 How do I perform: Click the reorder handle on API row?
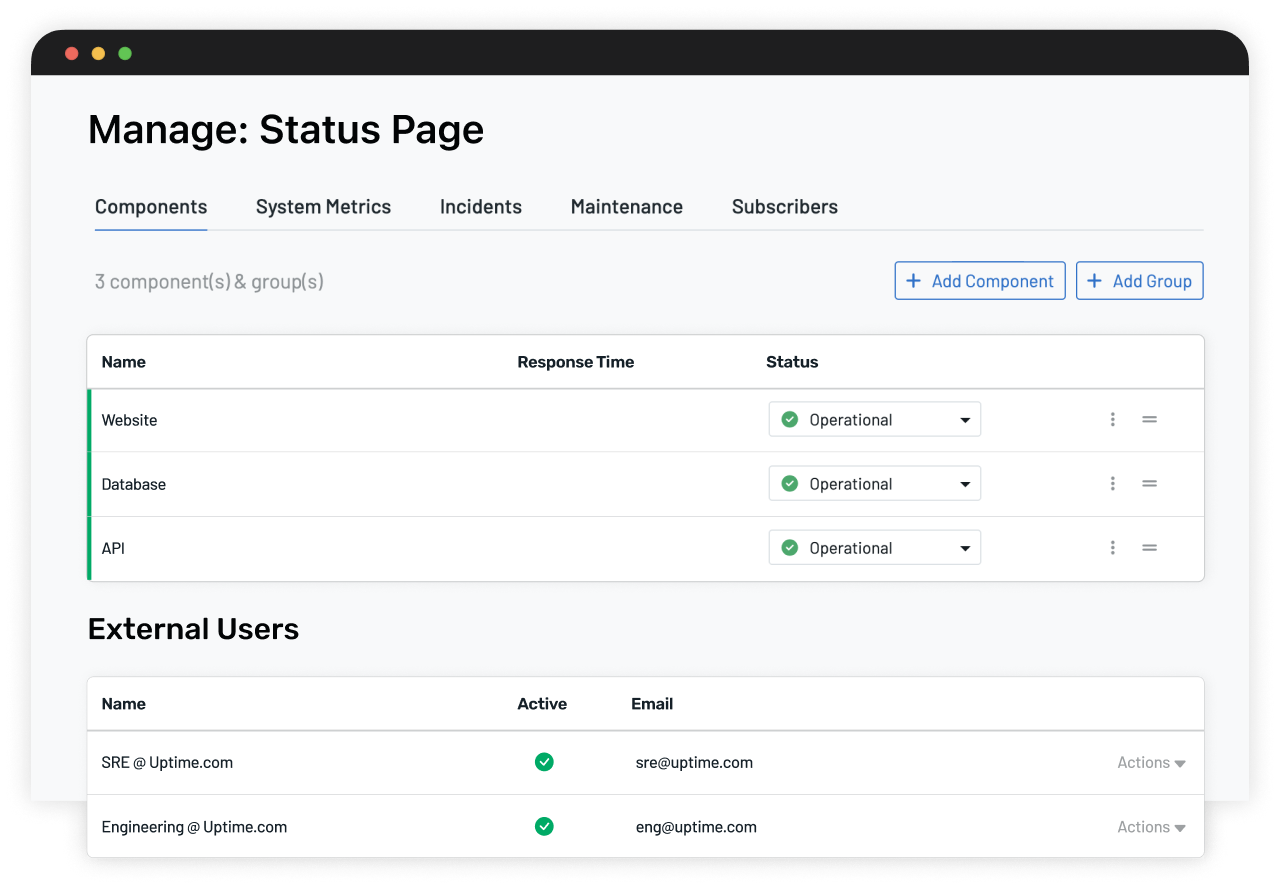coord(1150,548)
